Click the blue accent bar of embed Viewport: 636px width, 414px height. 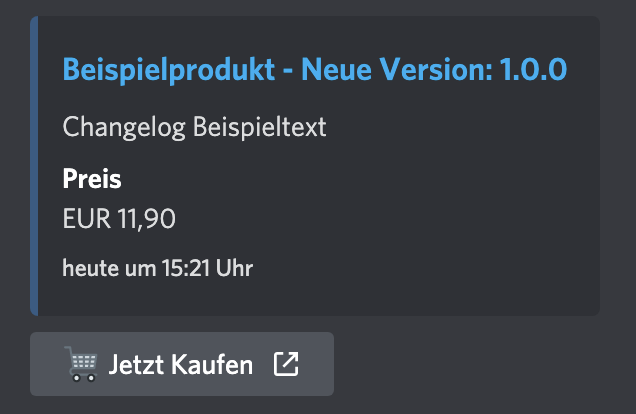(33, 165)
